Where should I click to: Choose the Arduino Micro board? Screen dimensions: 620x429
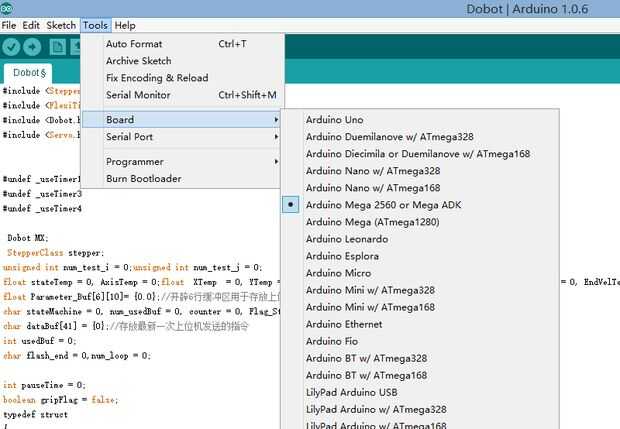click(x=420, y=273)
